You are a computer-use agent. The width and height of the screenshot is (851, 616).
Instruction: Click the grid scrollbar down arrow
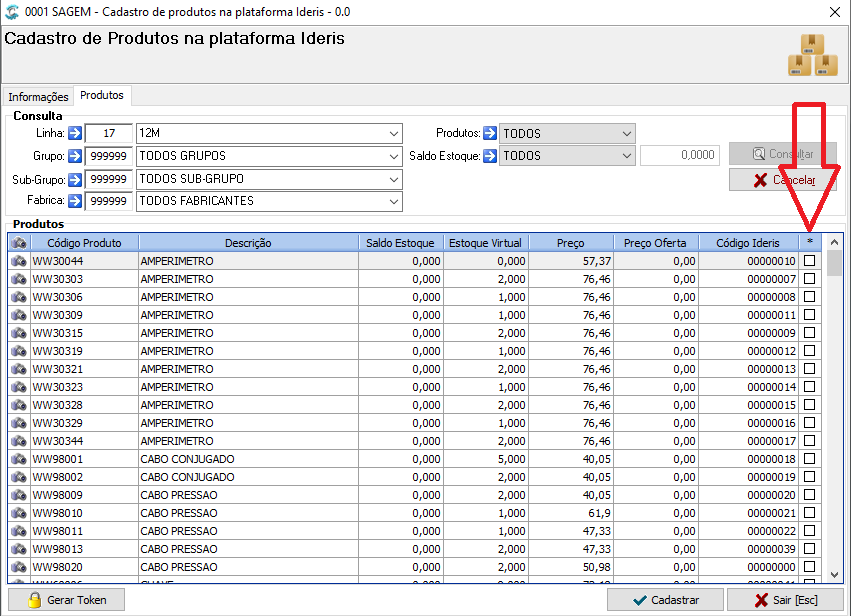834,575
